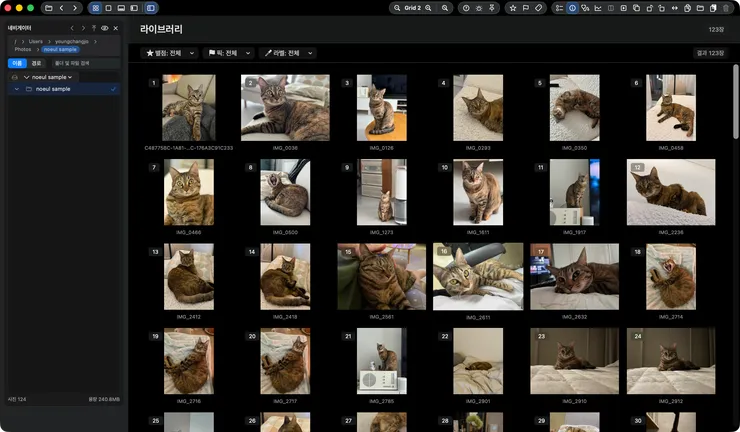Select the noeul sample breadcrumb pill
Screen dimensions: 740x432
click(60, 49)
